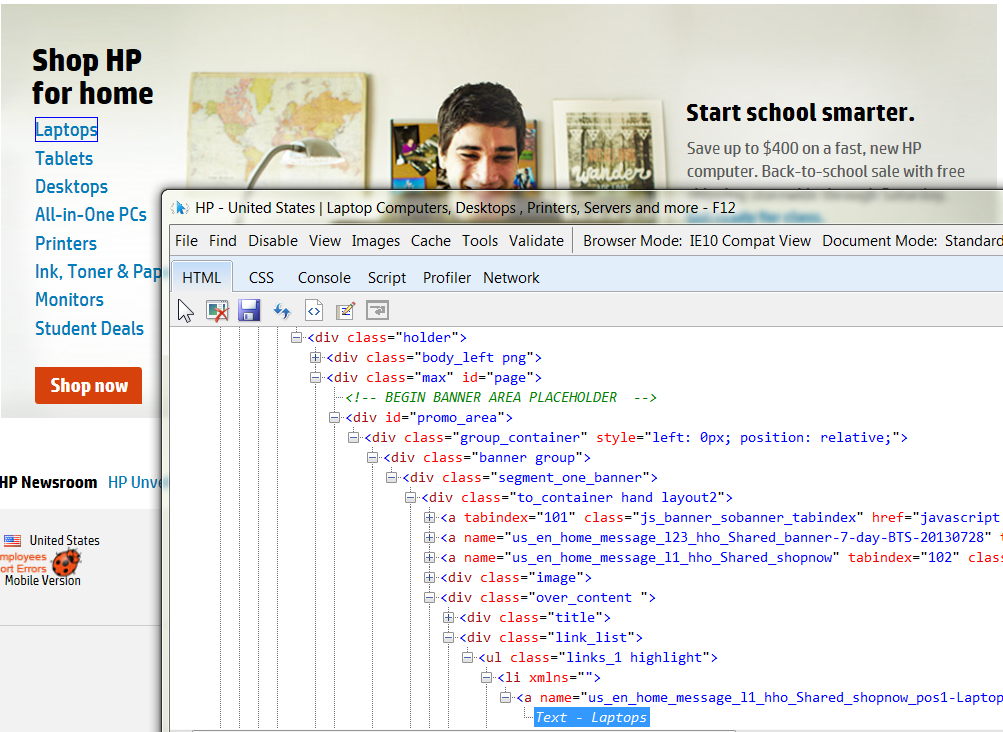1003x732 pixels.
Task: Expand the Shared_shopnow tabindex="102" anchor node
Action: coord(429,557)
